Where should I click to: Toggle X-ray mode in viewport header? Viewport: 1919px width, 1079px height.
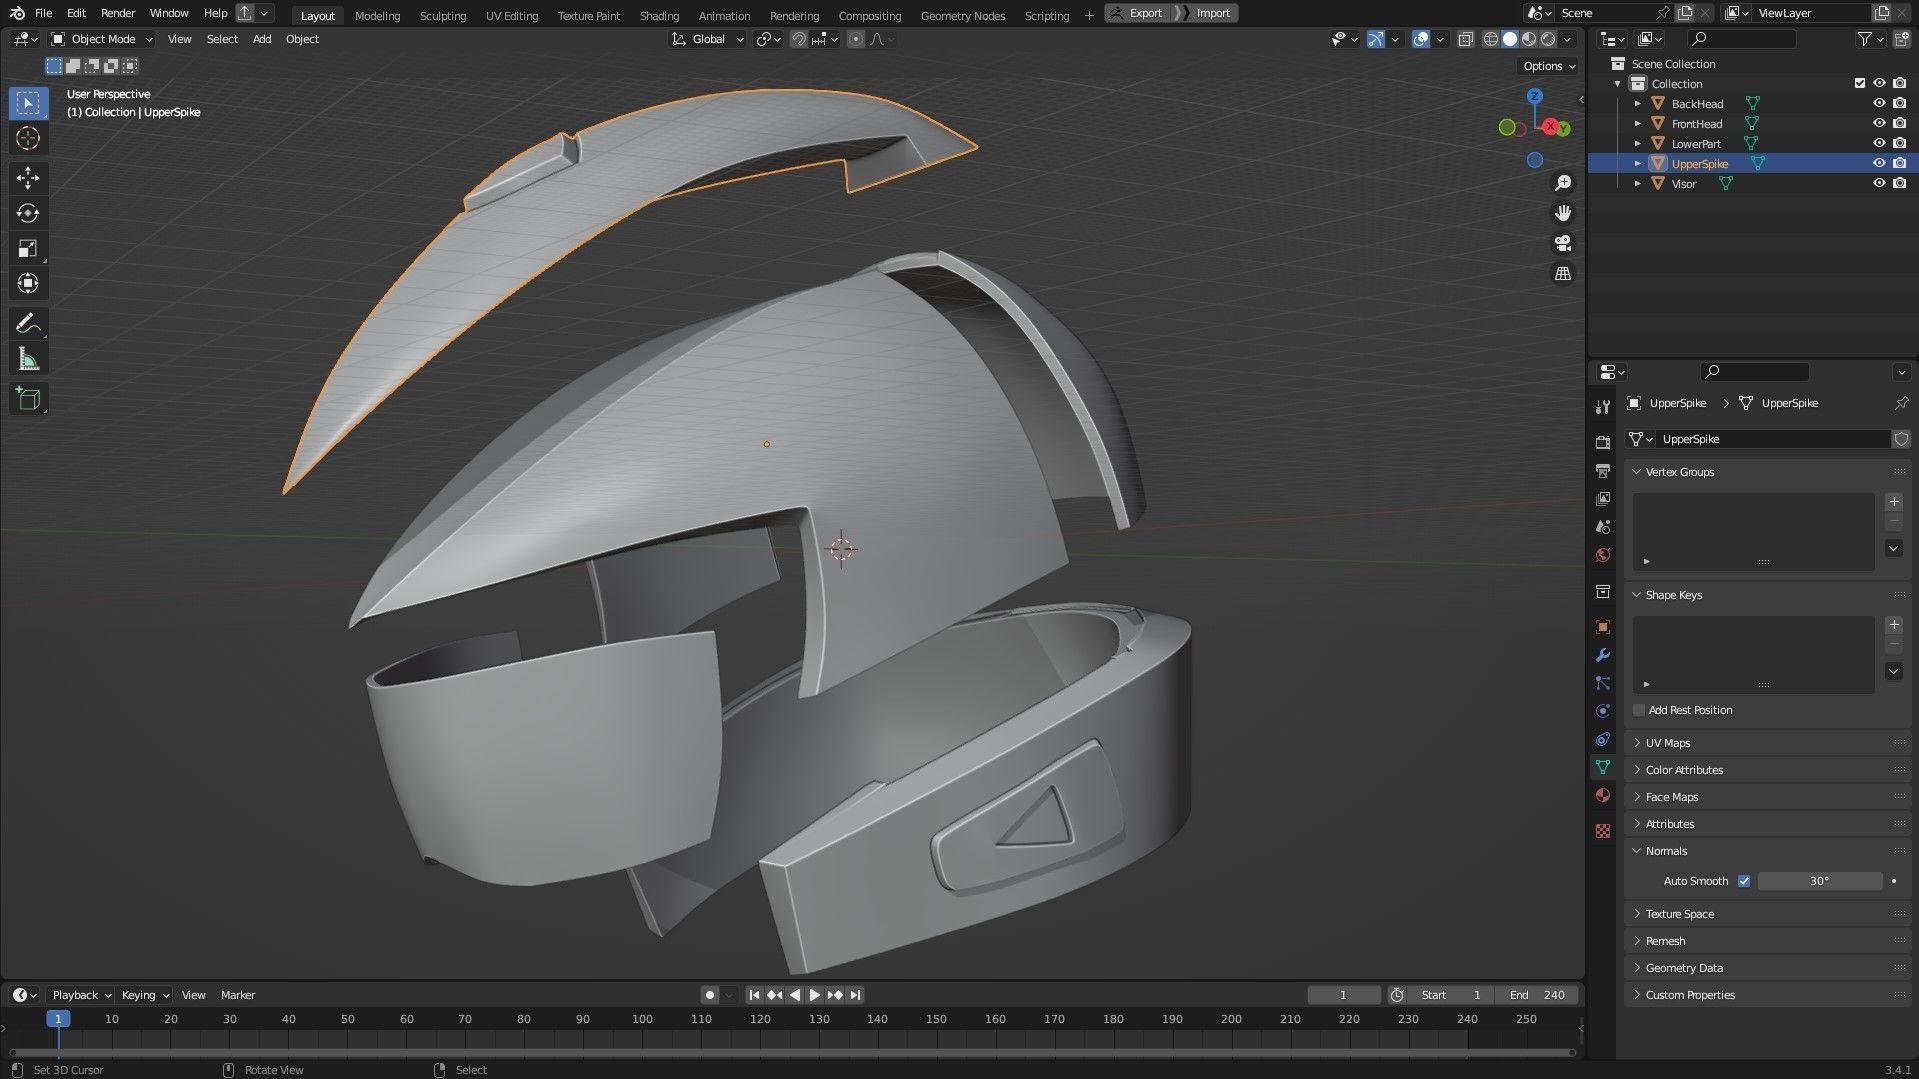click(x=1465, y=39)
